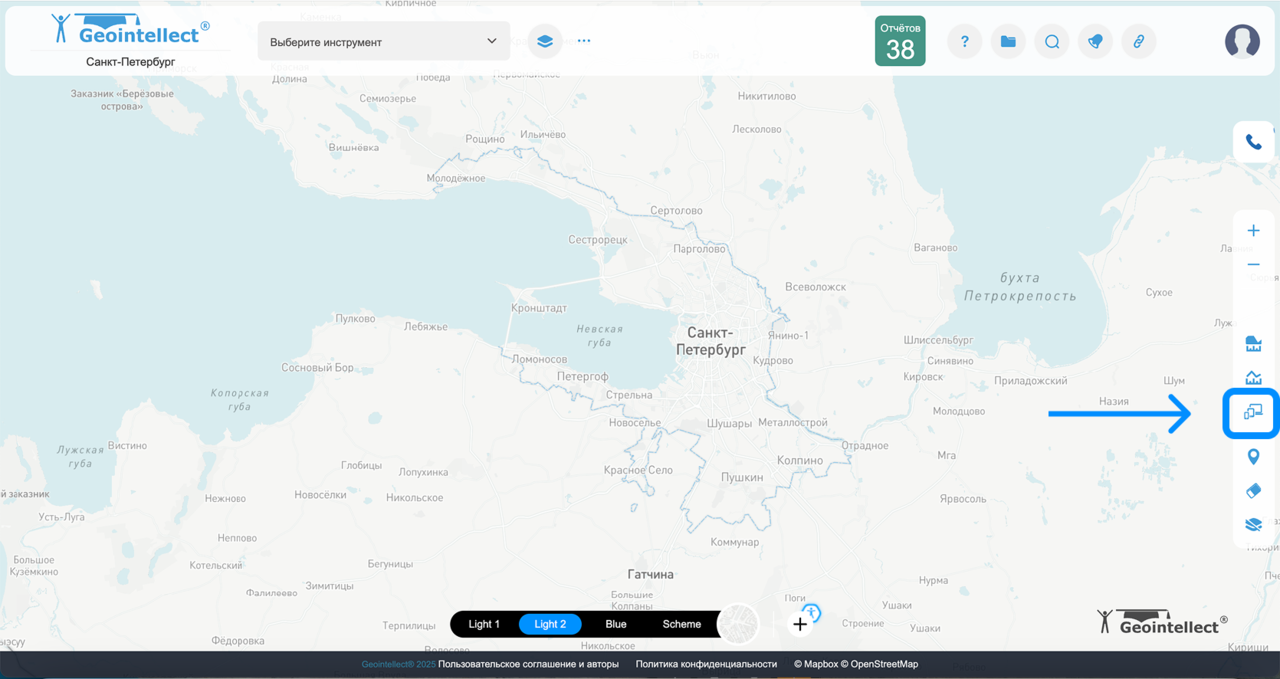Open the folder icon in the top bar
1280x679 pixels.
click(x=1008, y=41)
